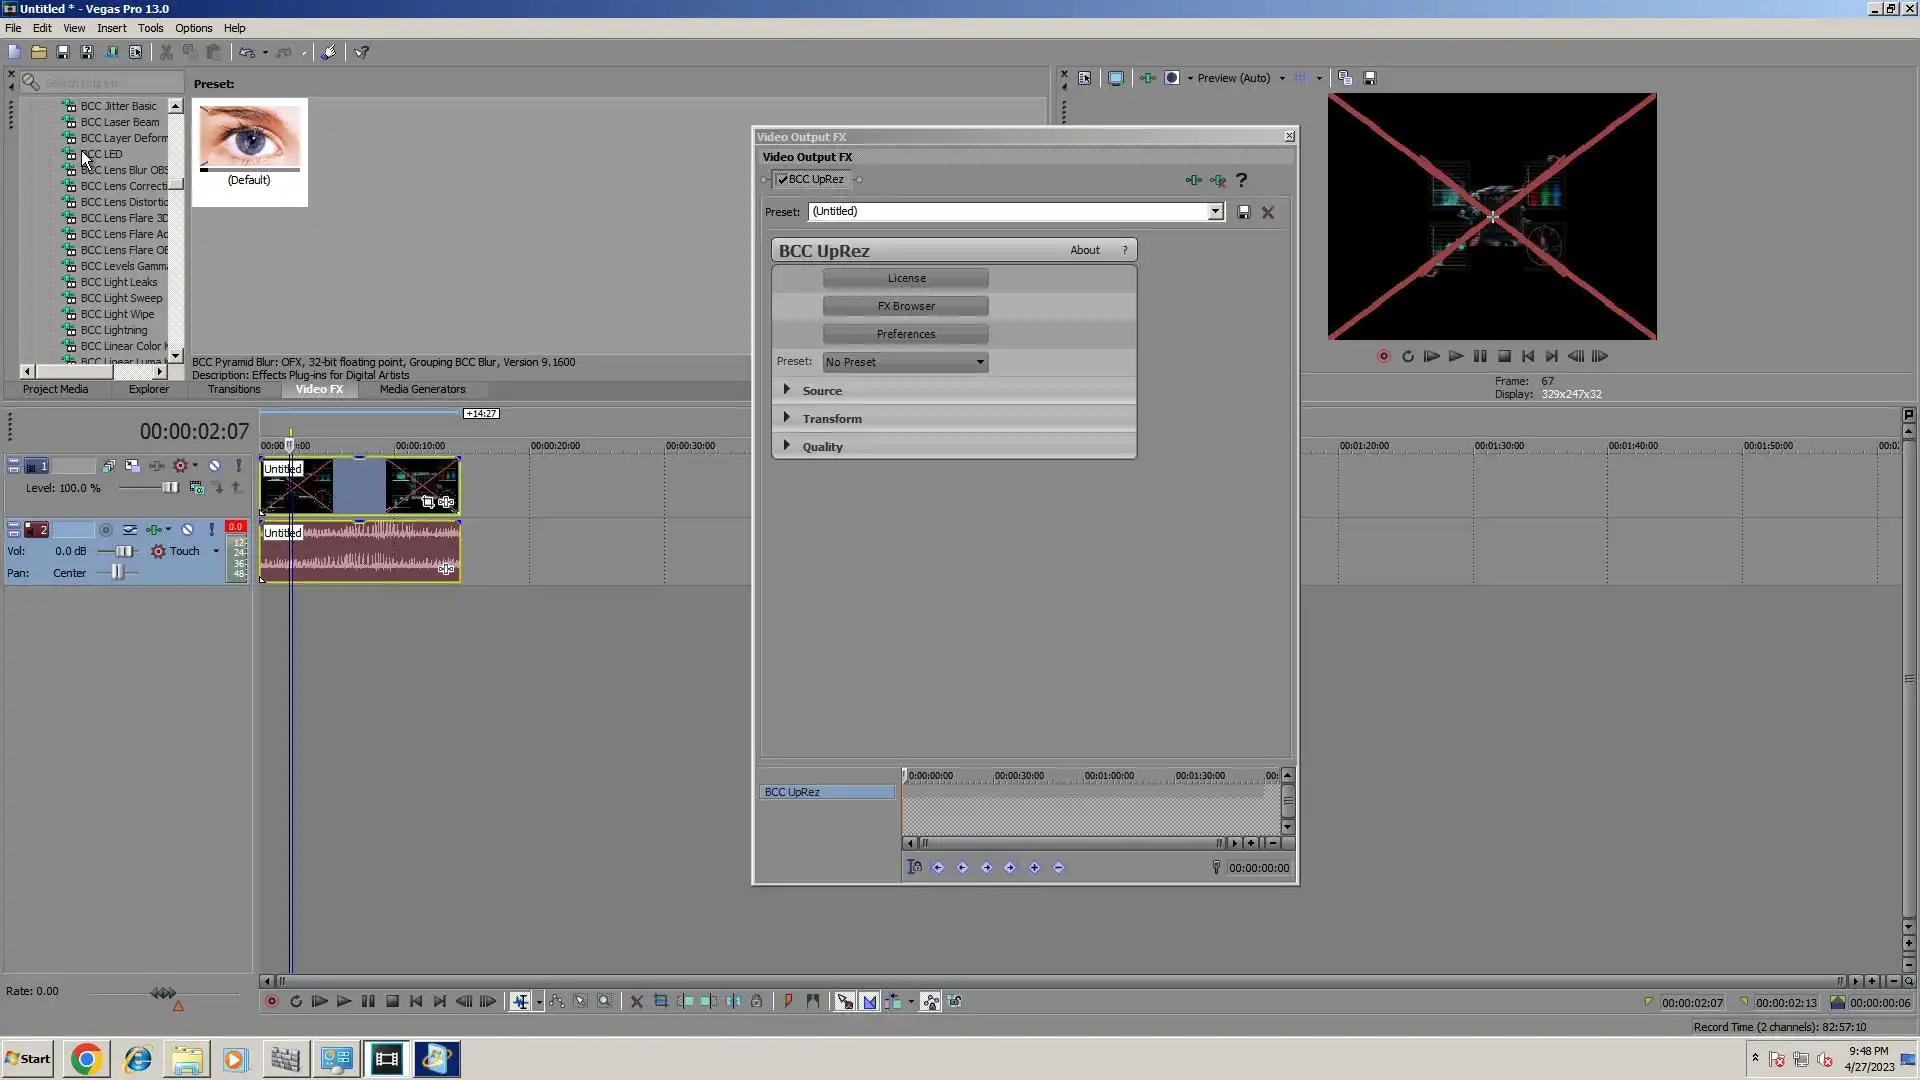Screen dimensions: 1920x1080
Task: Switch to the Transitions tab
Action: 234,389
